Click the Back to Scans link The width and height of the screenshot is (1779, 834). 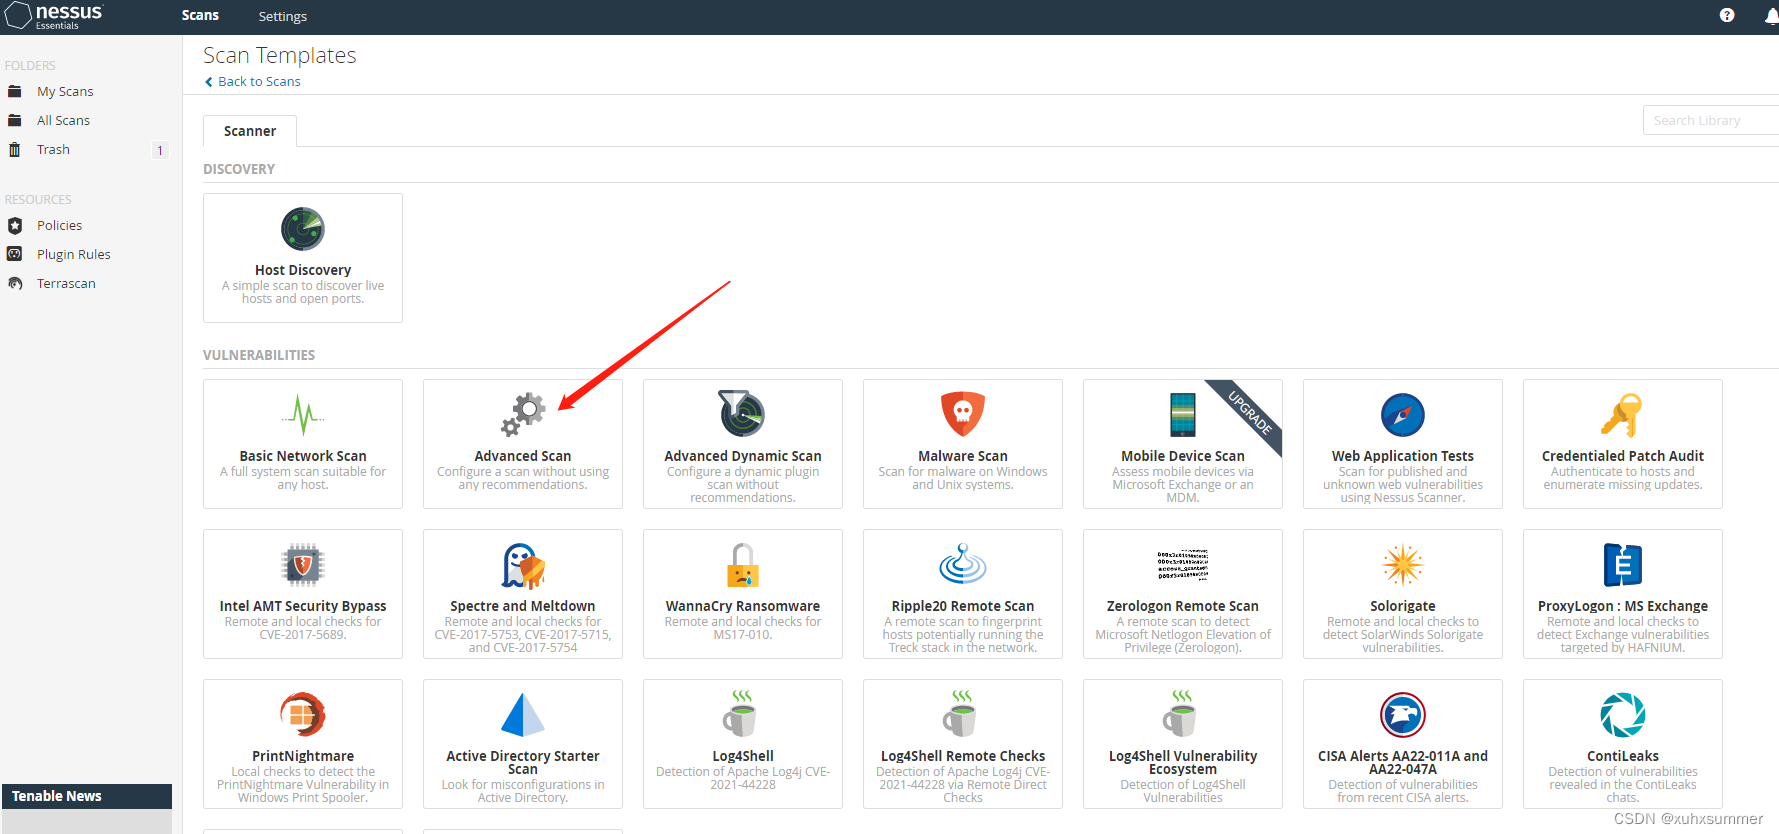tap(253, 82)
